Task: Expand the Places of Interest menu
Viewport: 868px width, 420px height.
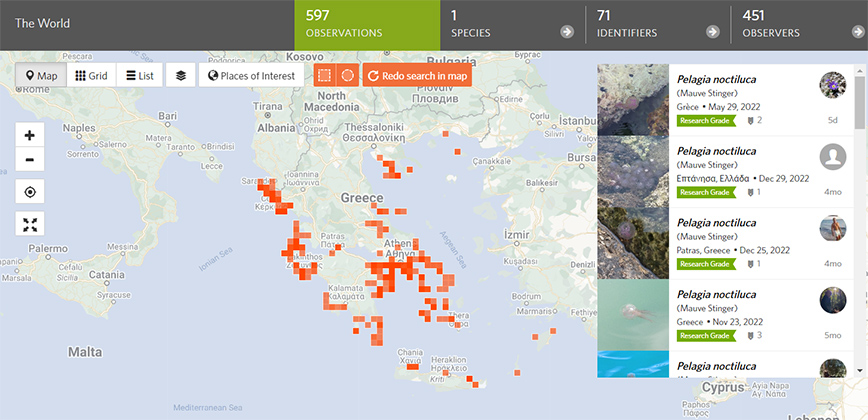Action: pos(251,76)
